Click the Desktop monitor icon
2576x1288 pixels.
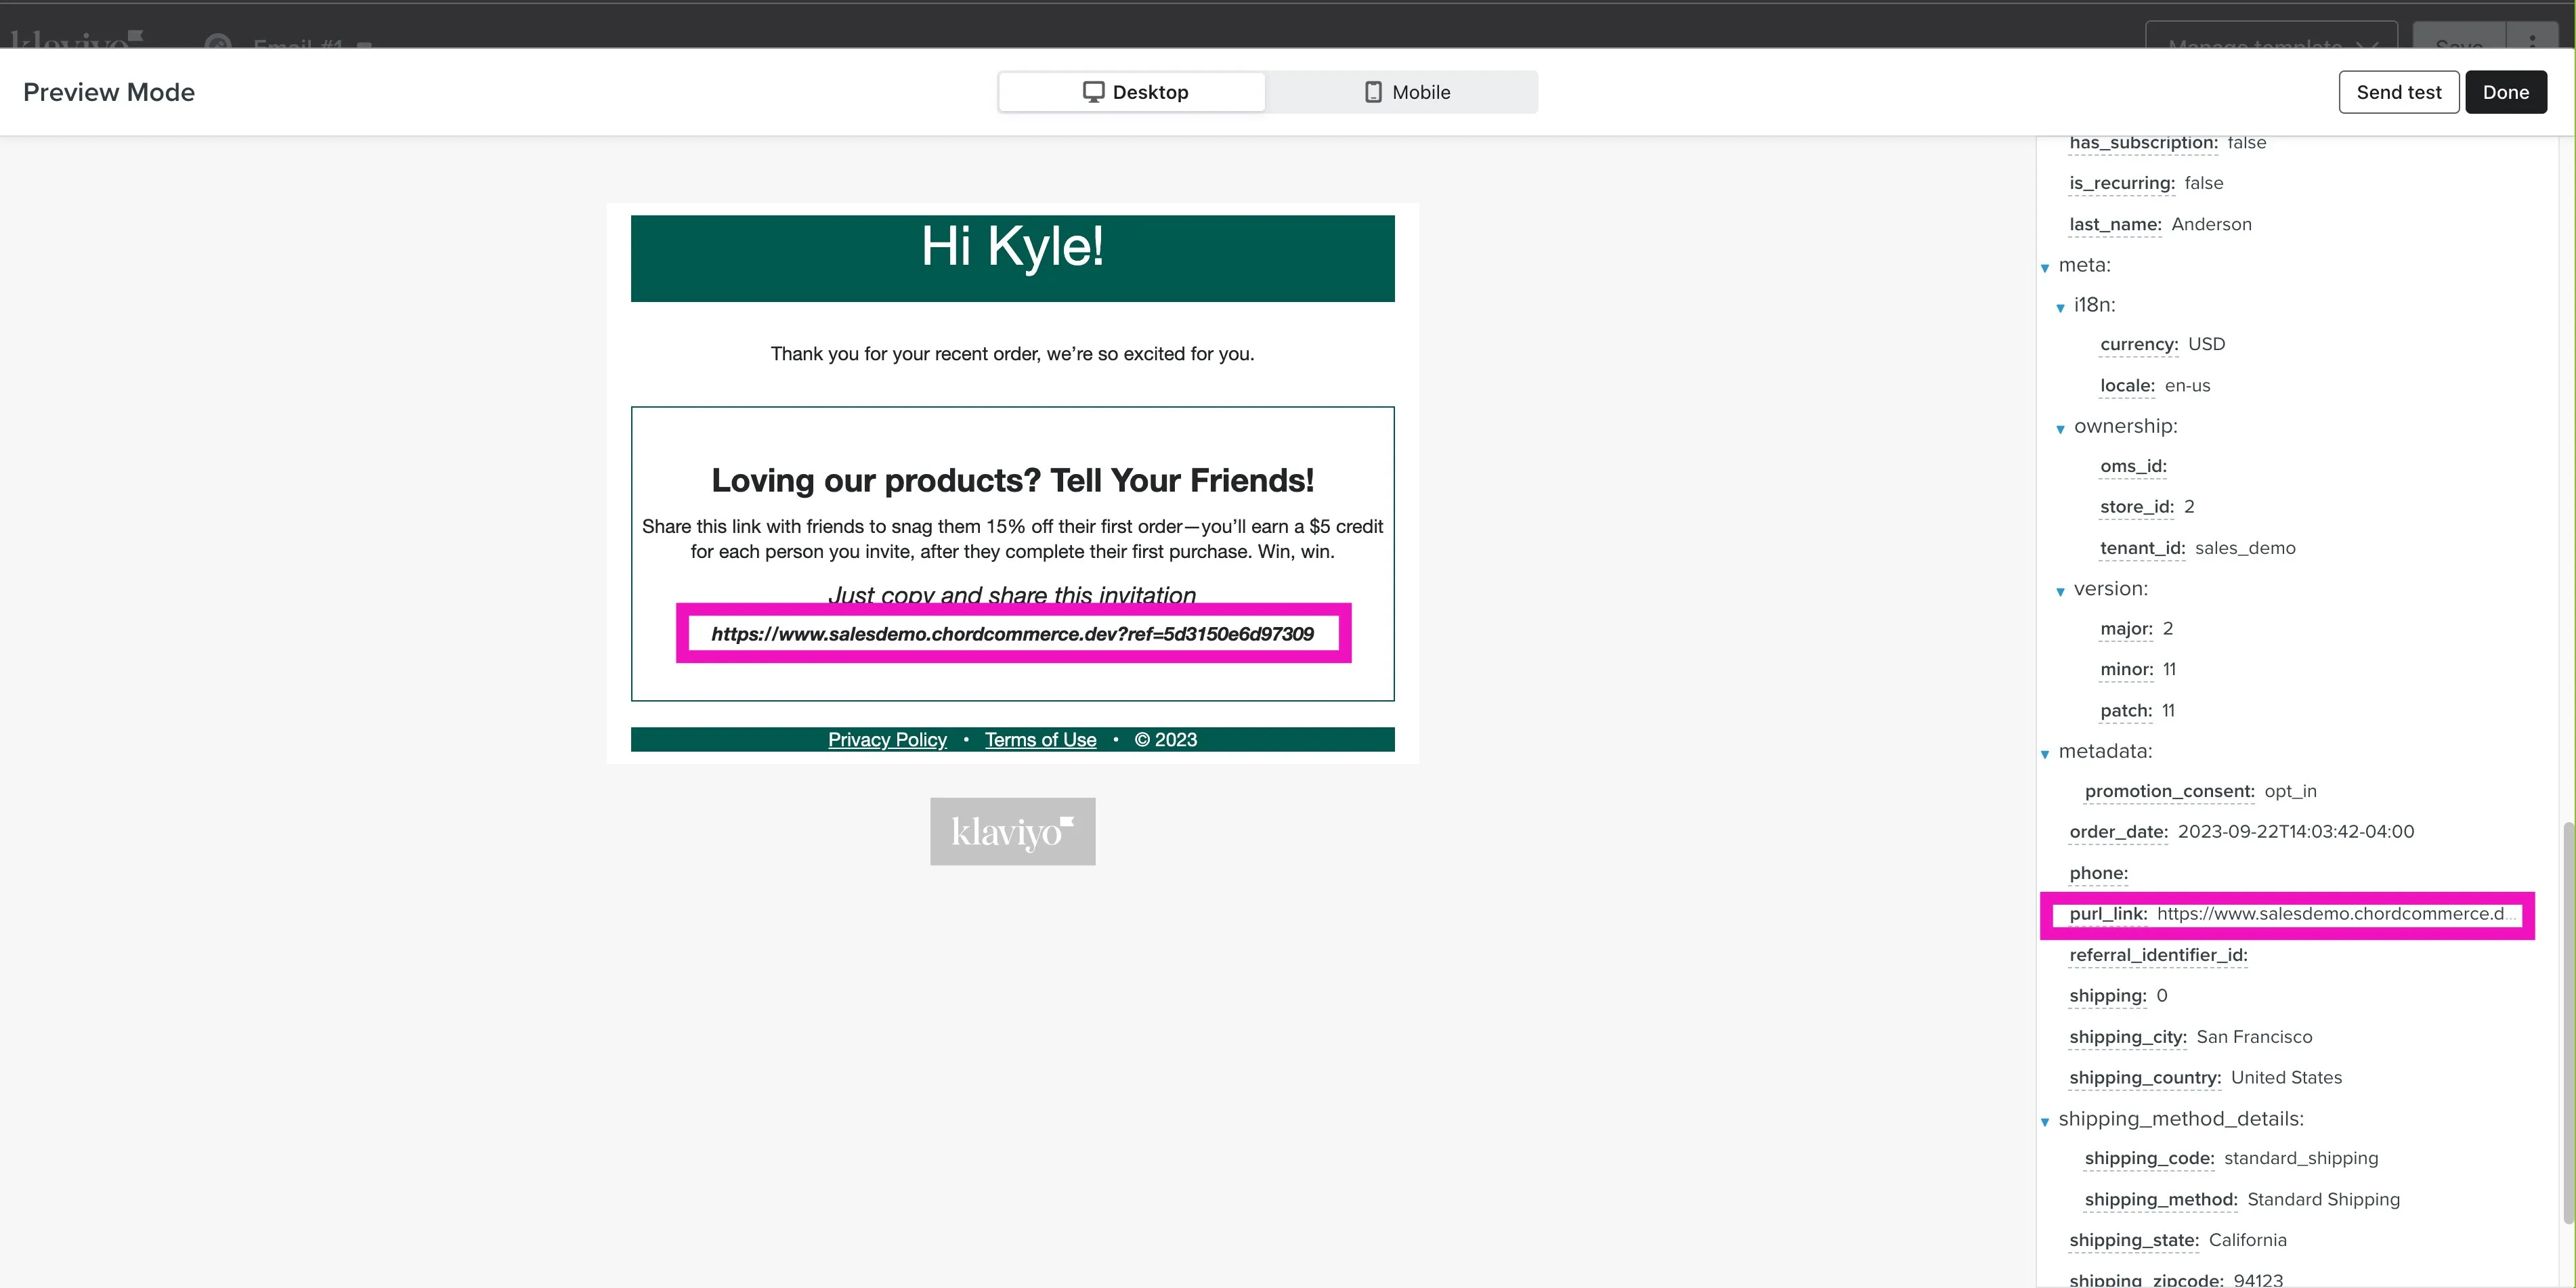point(1093,92)
